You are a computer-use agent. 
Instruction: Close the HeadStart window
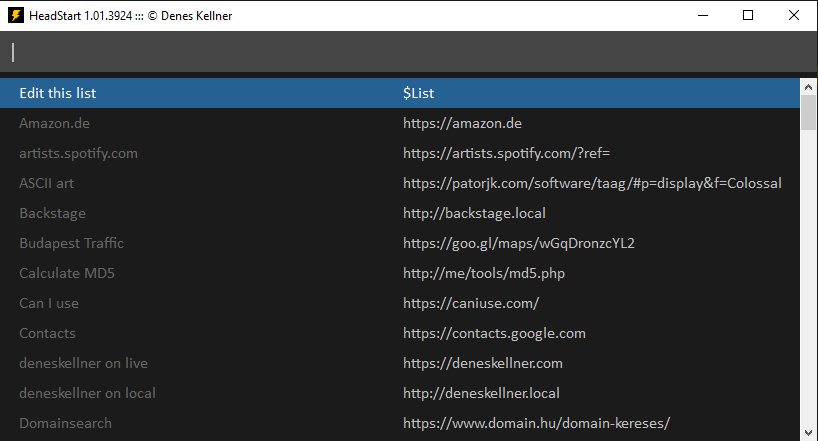tap(793, 15)
